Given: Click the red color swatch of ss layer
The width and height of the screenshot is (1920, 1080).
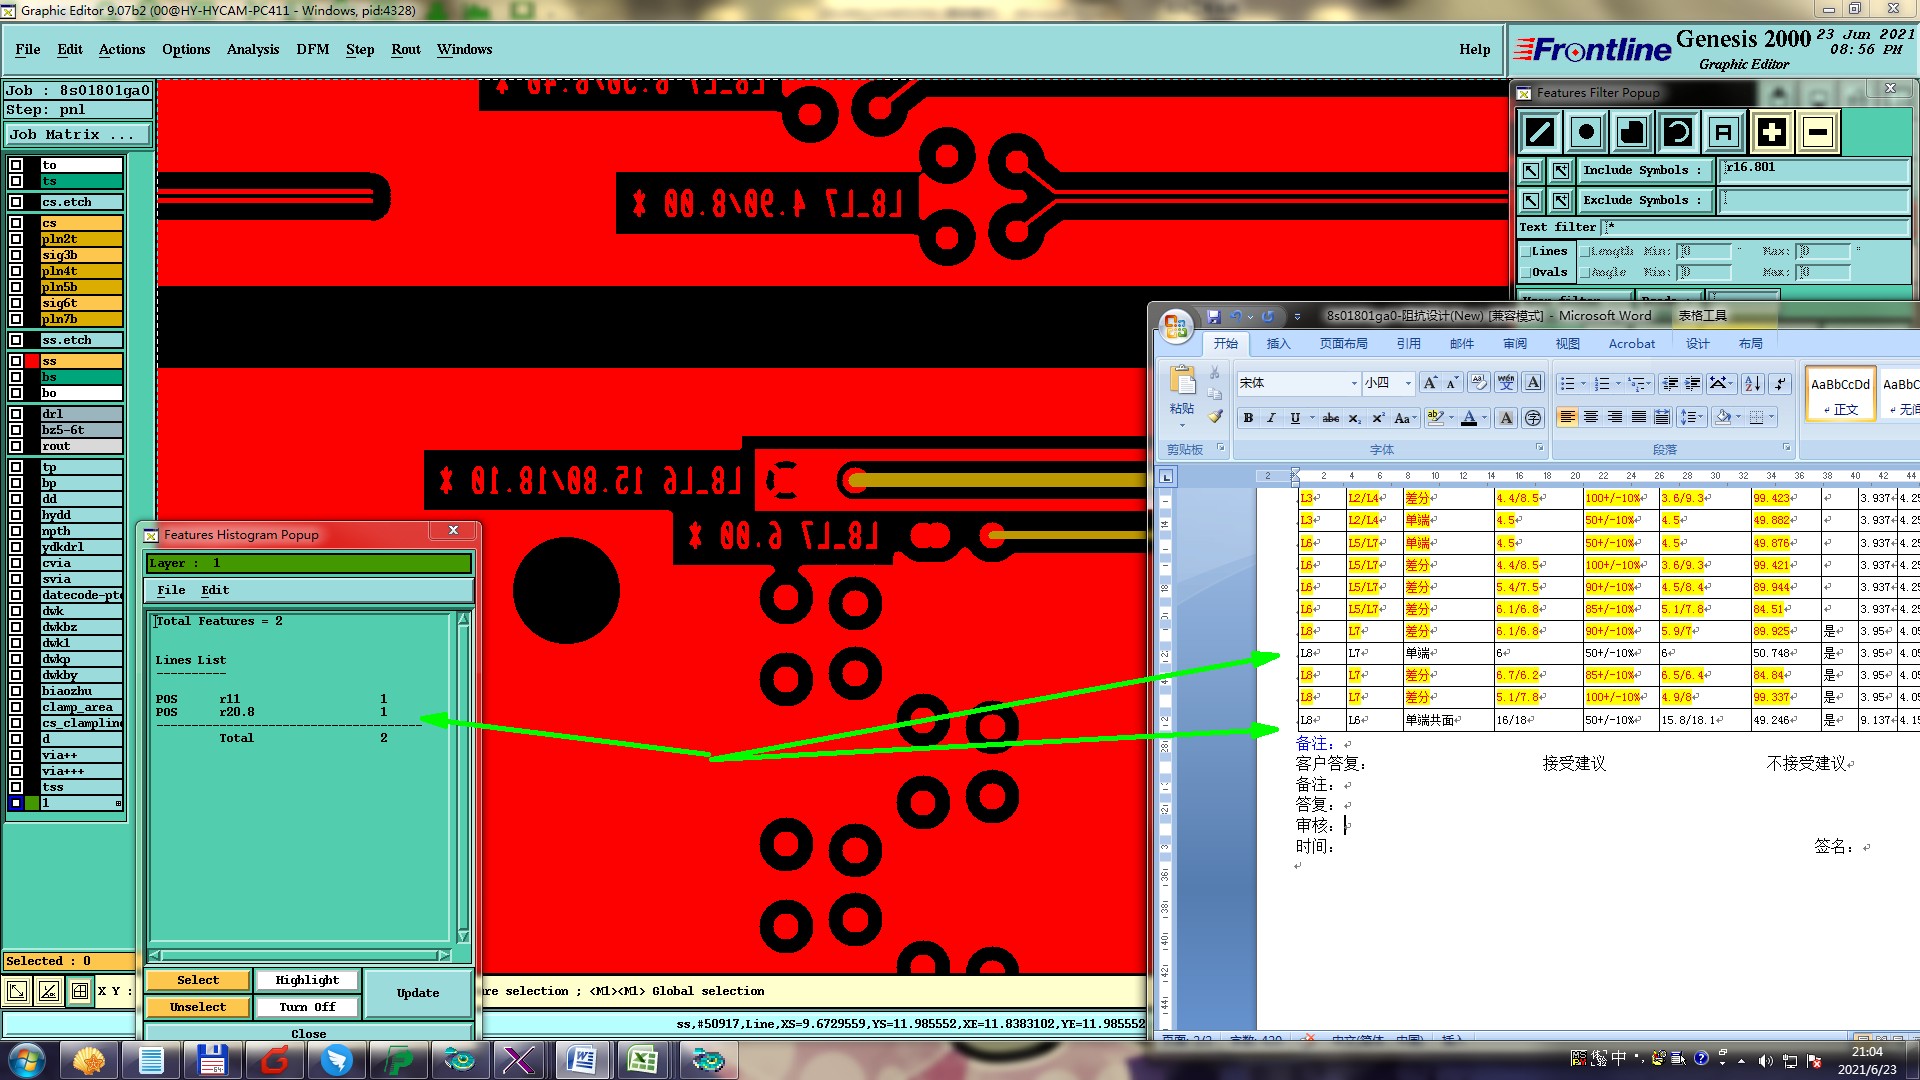Looking at the screenshot, I should (32, 361).
